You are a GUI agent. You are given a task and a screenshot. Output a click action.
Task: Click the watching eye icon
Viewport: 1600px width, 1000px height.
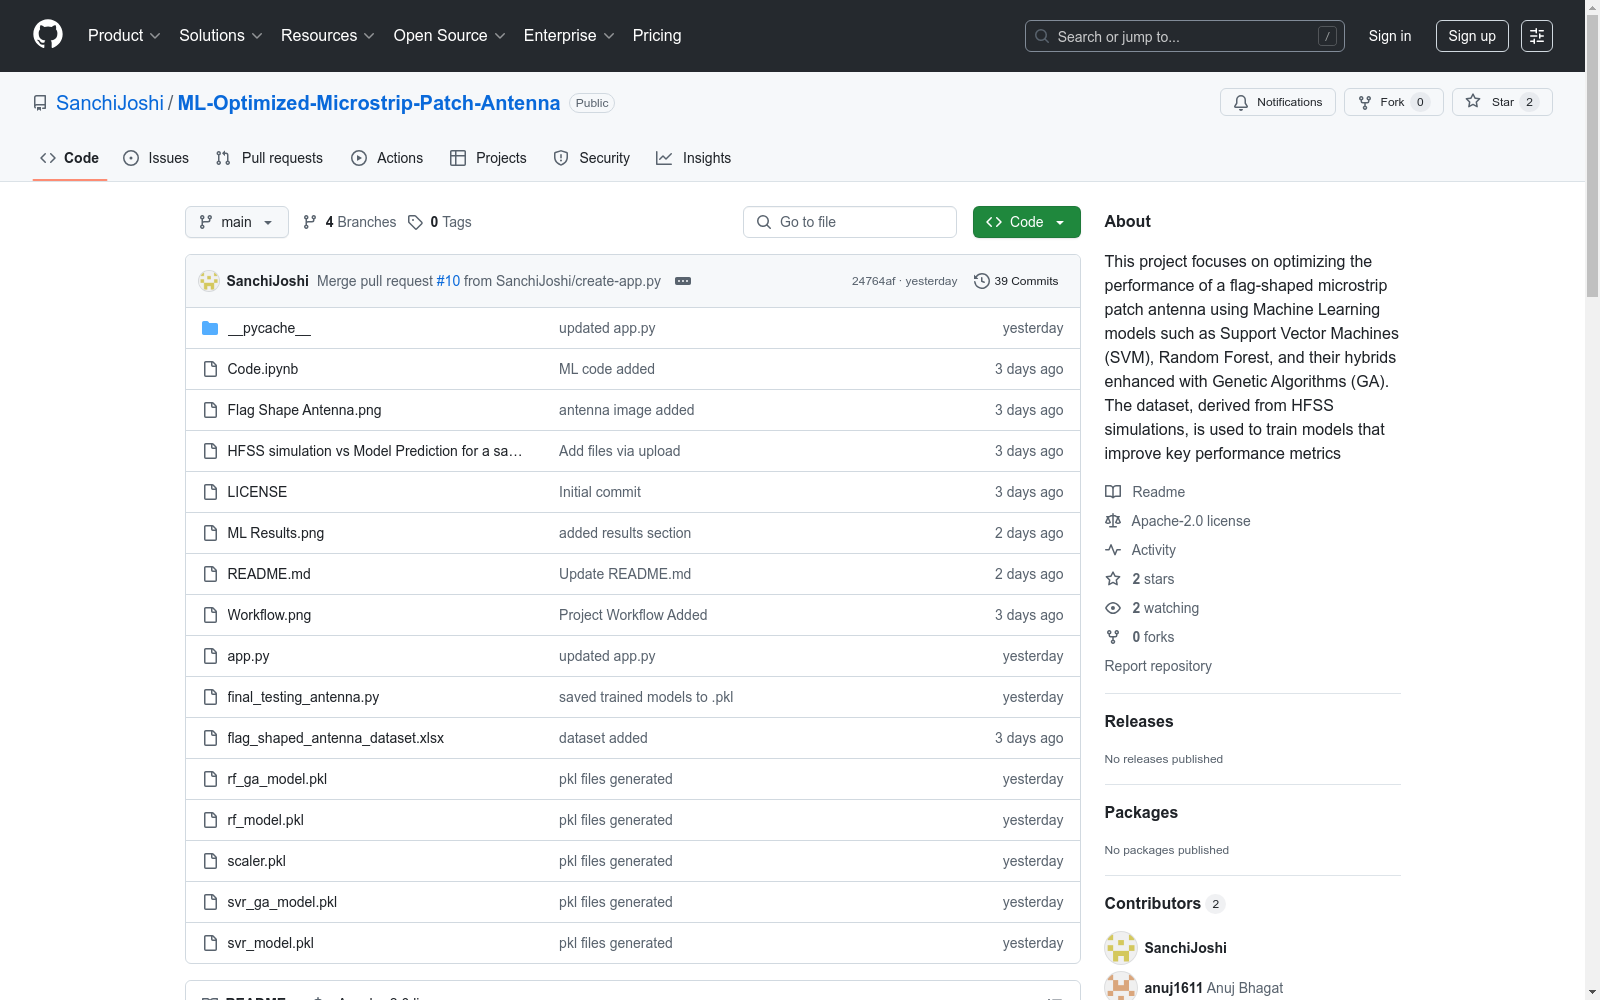point(1113,608)
